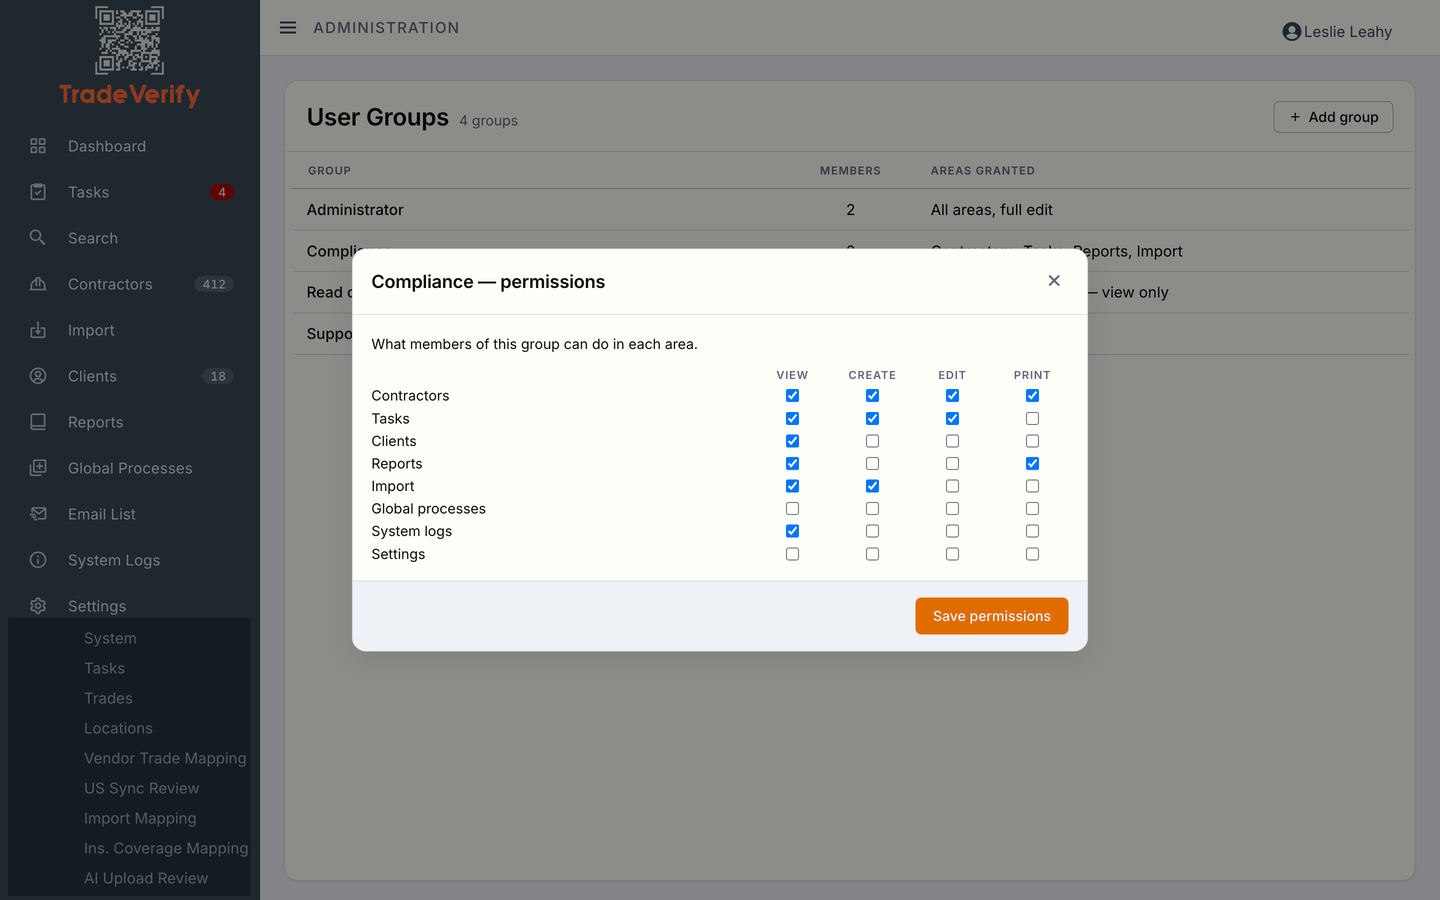The height and width of the screenshot is (900, 1440).
Task: Click the MEMBERS column header
Action: click(x=850, y=171)
